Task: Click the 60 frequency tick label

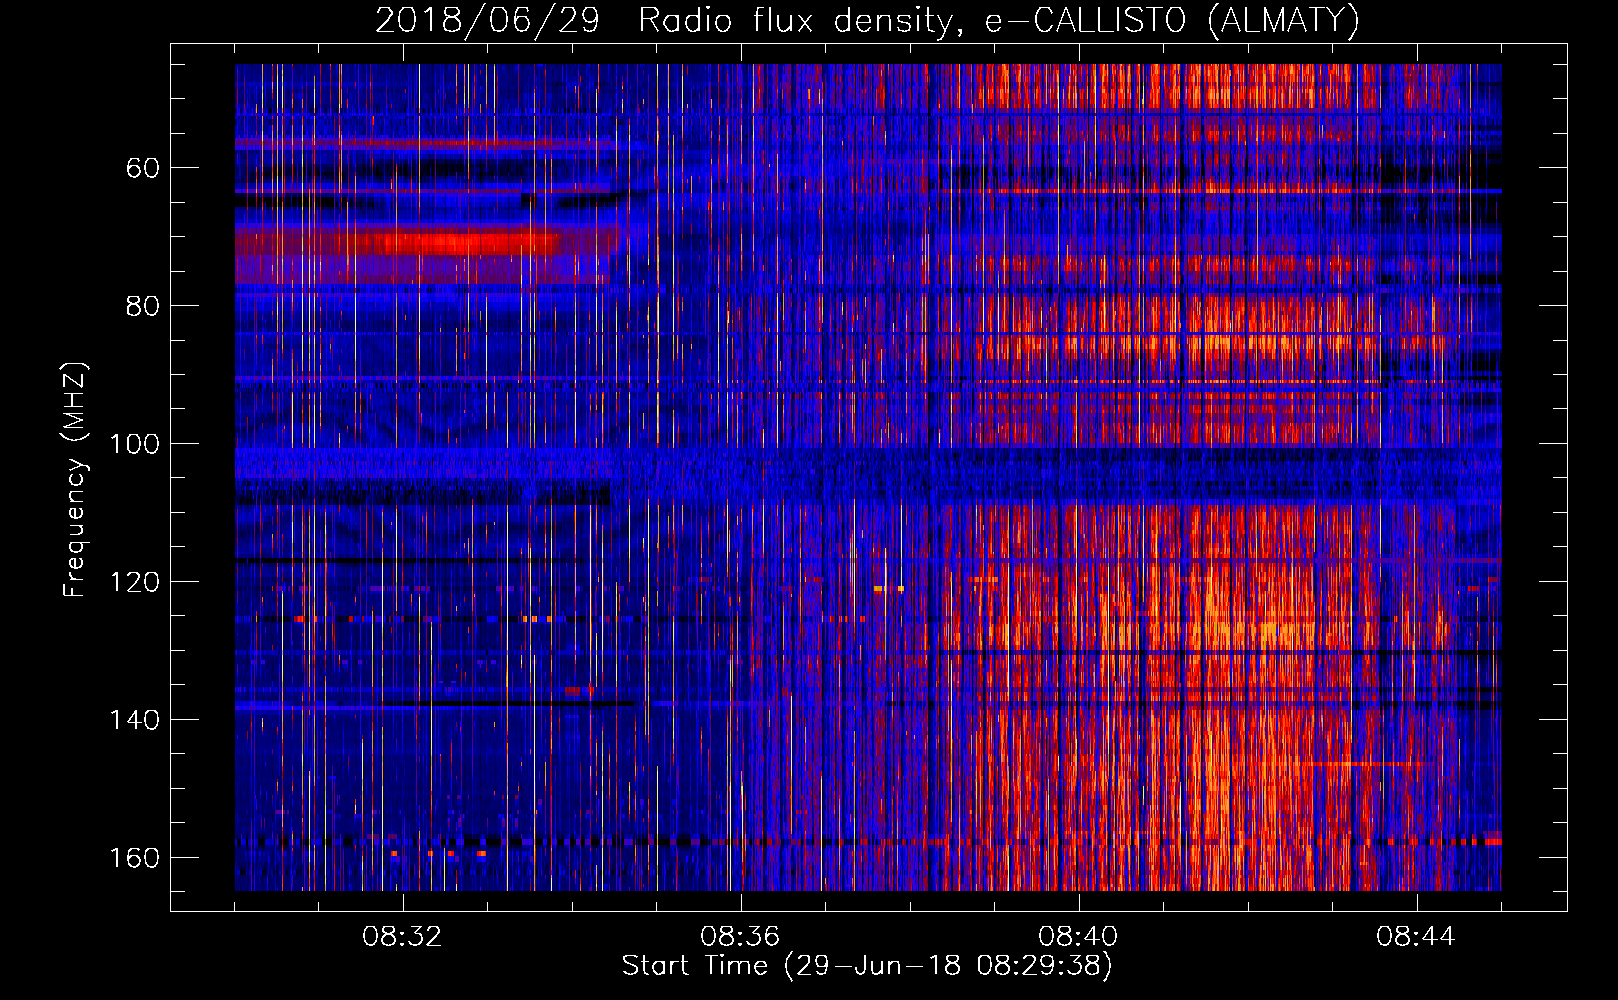Action: 143,168
